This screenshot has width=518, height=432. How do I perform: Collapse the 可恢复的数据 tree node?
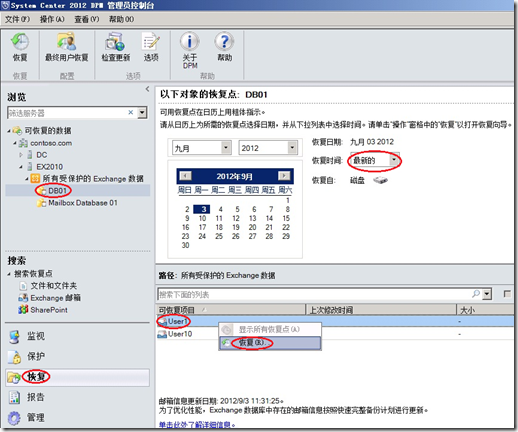click(9, 131)
